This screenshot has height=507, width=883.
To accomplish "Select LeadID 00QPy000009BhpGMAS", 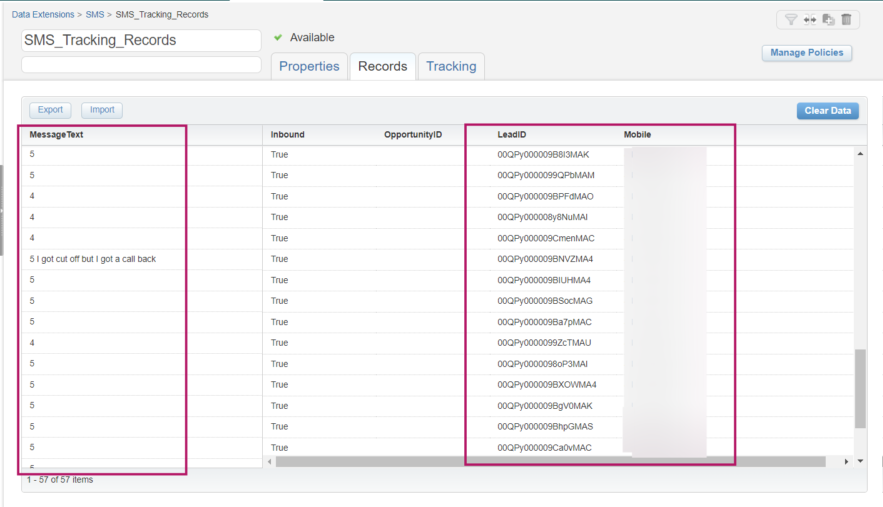I will click(545, 426).
